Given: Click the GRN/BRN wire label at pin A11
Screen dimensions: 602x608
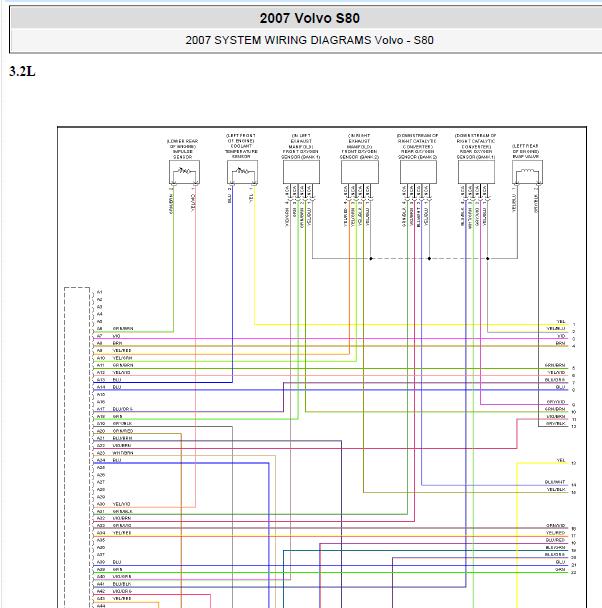Looking at the screenshot, I should tap(123, 365).
